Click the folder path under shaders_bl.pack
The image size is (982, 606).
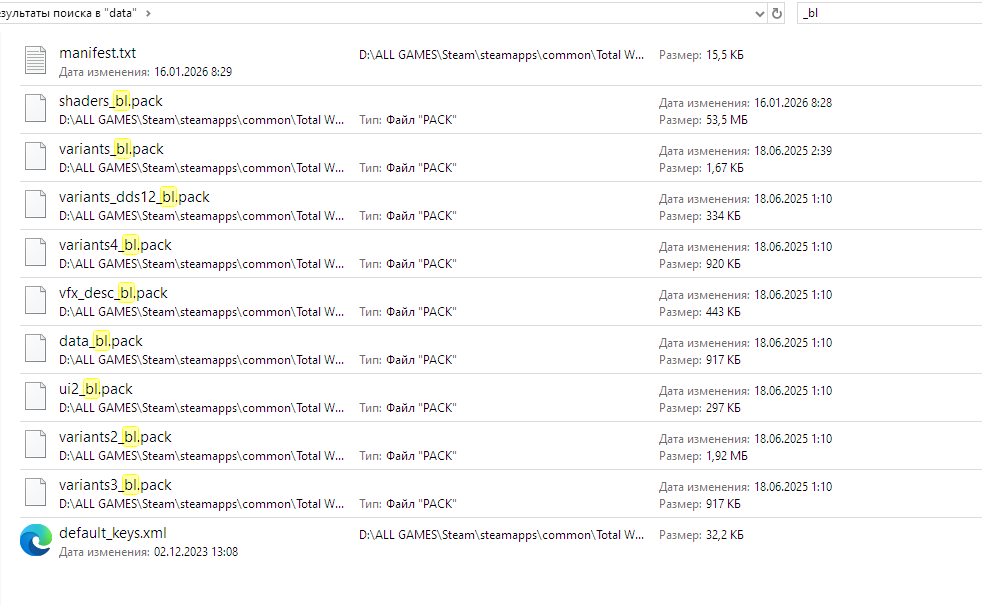pos(202,120)
